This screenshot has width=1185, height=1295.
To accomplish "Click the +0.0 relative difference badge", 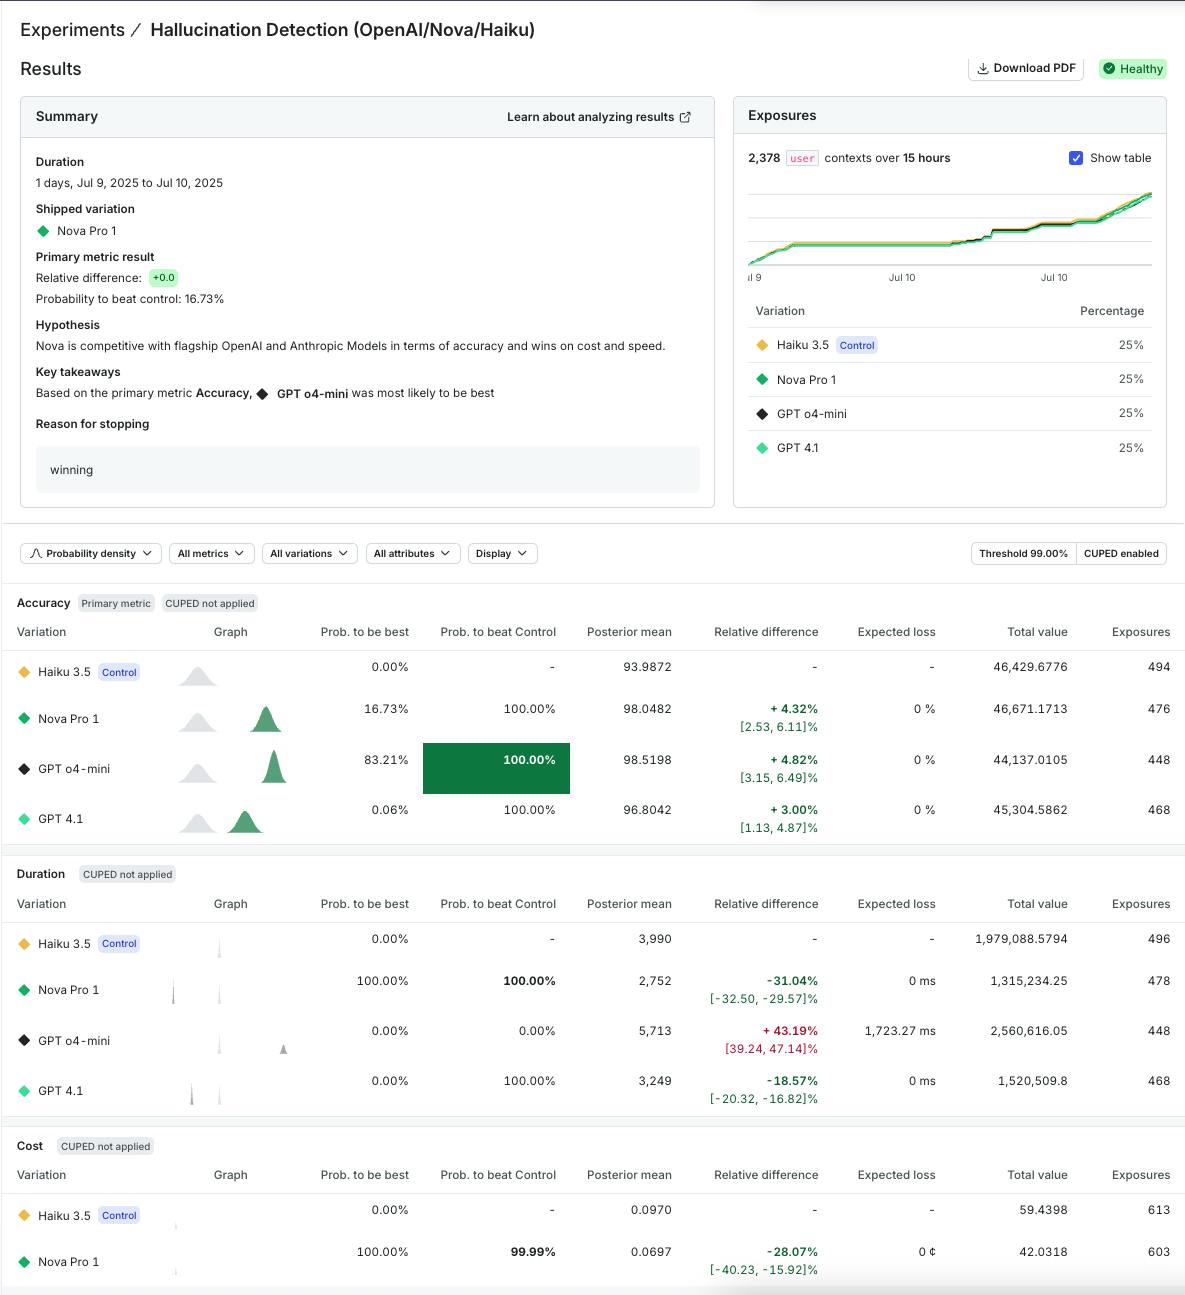I will point(164,278).
